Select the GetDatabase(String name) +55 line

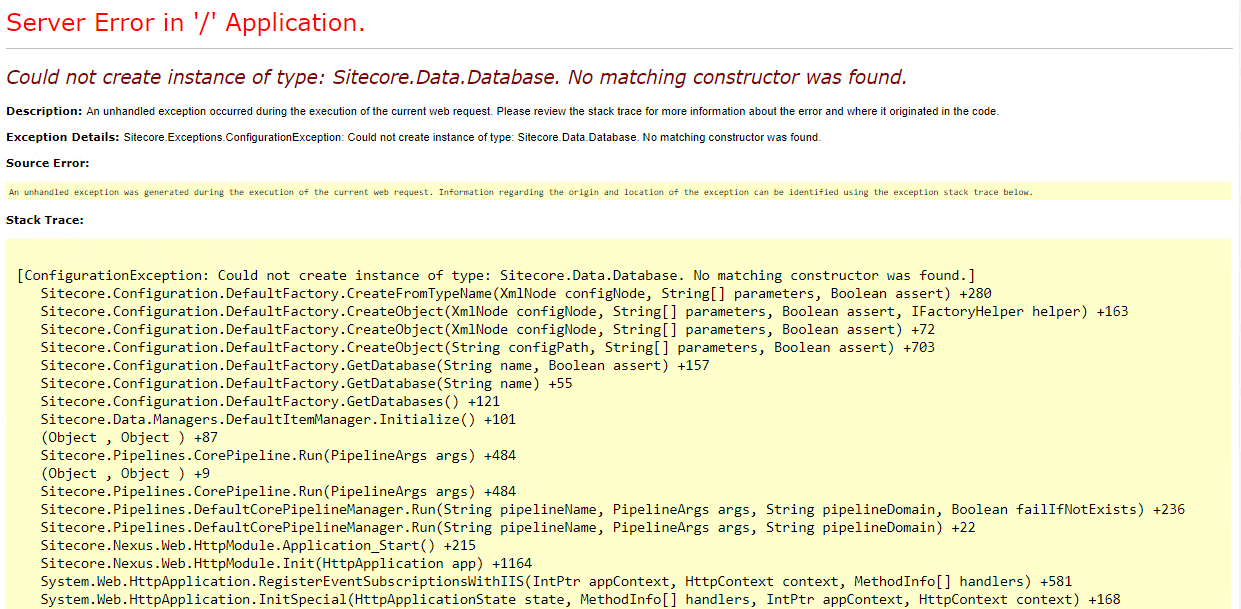307,383
